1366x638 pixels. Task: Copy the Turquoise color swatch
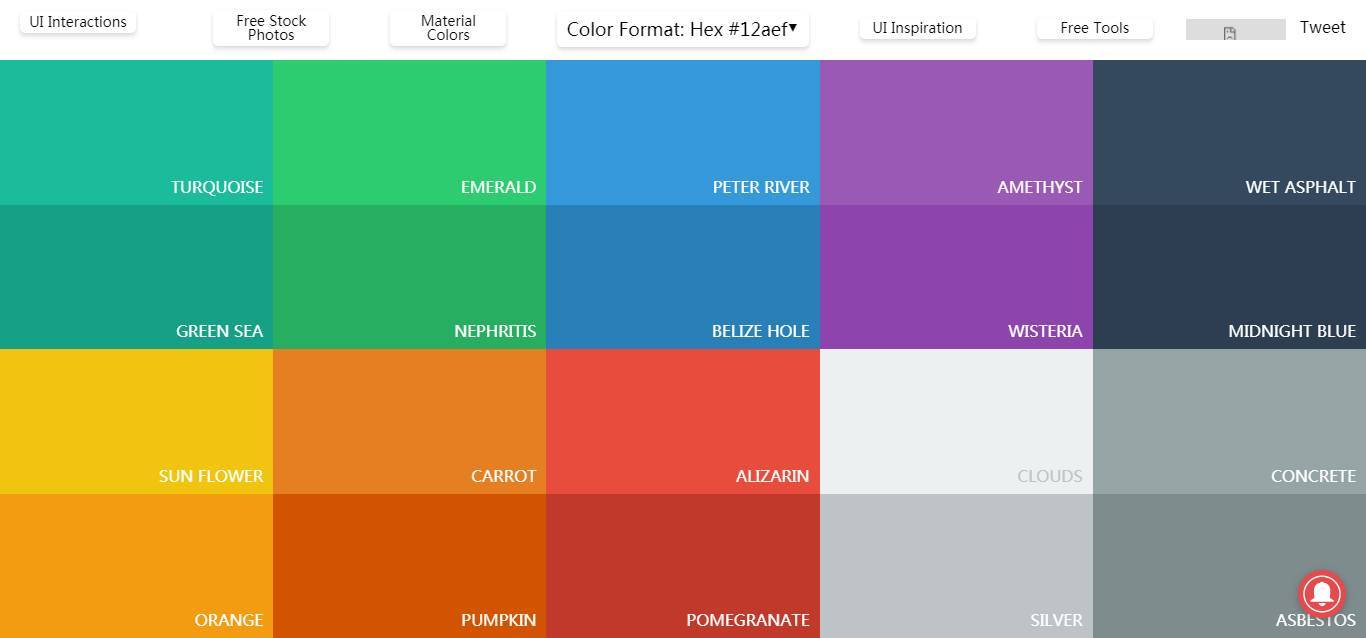coord(136,132)
